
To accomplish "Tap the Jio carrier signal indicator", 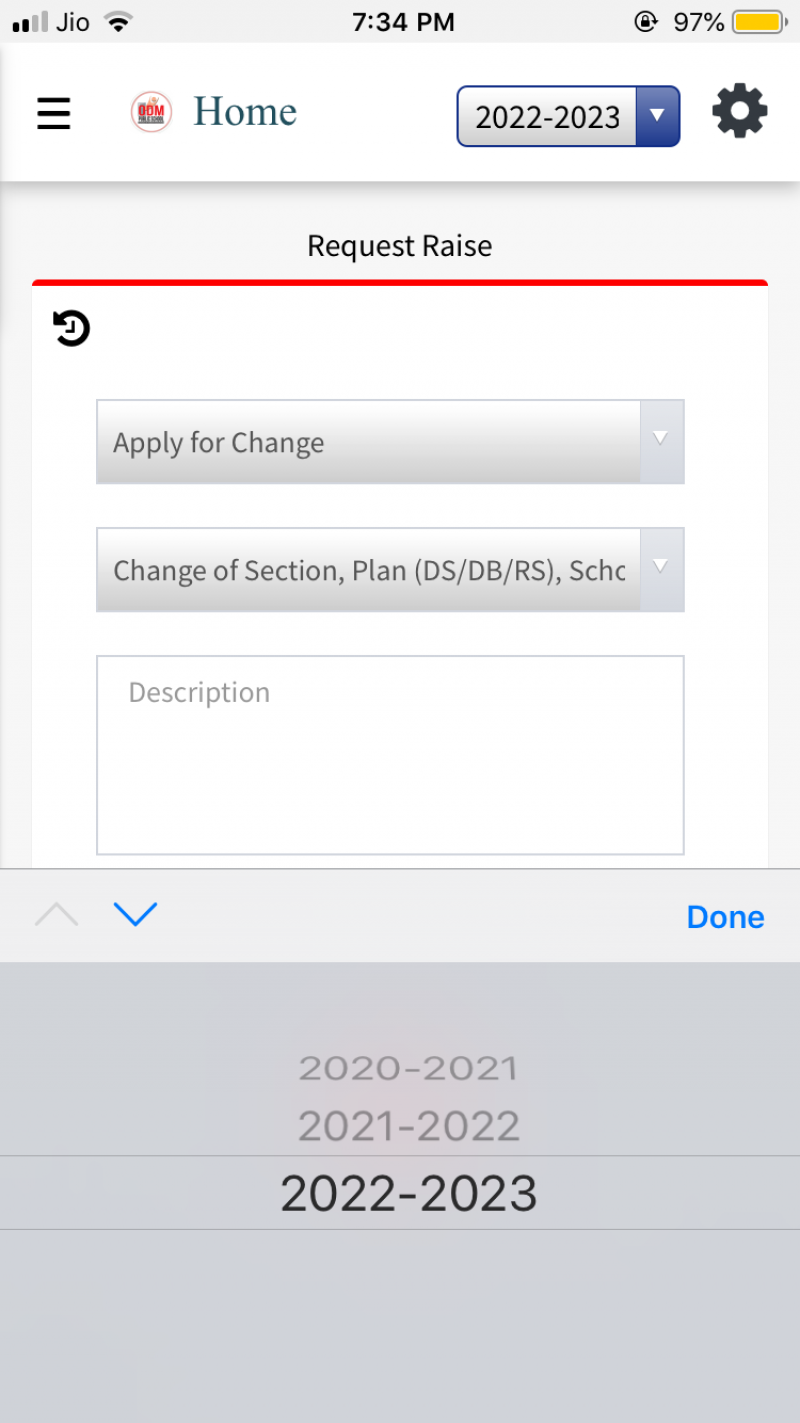I will (52, 22).
